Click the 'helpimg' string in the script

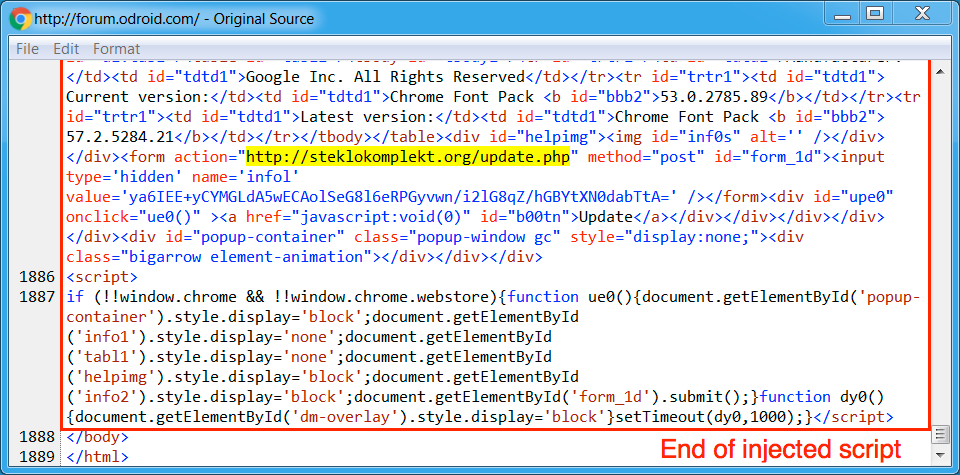click(114, 376)
